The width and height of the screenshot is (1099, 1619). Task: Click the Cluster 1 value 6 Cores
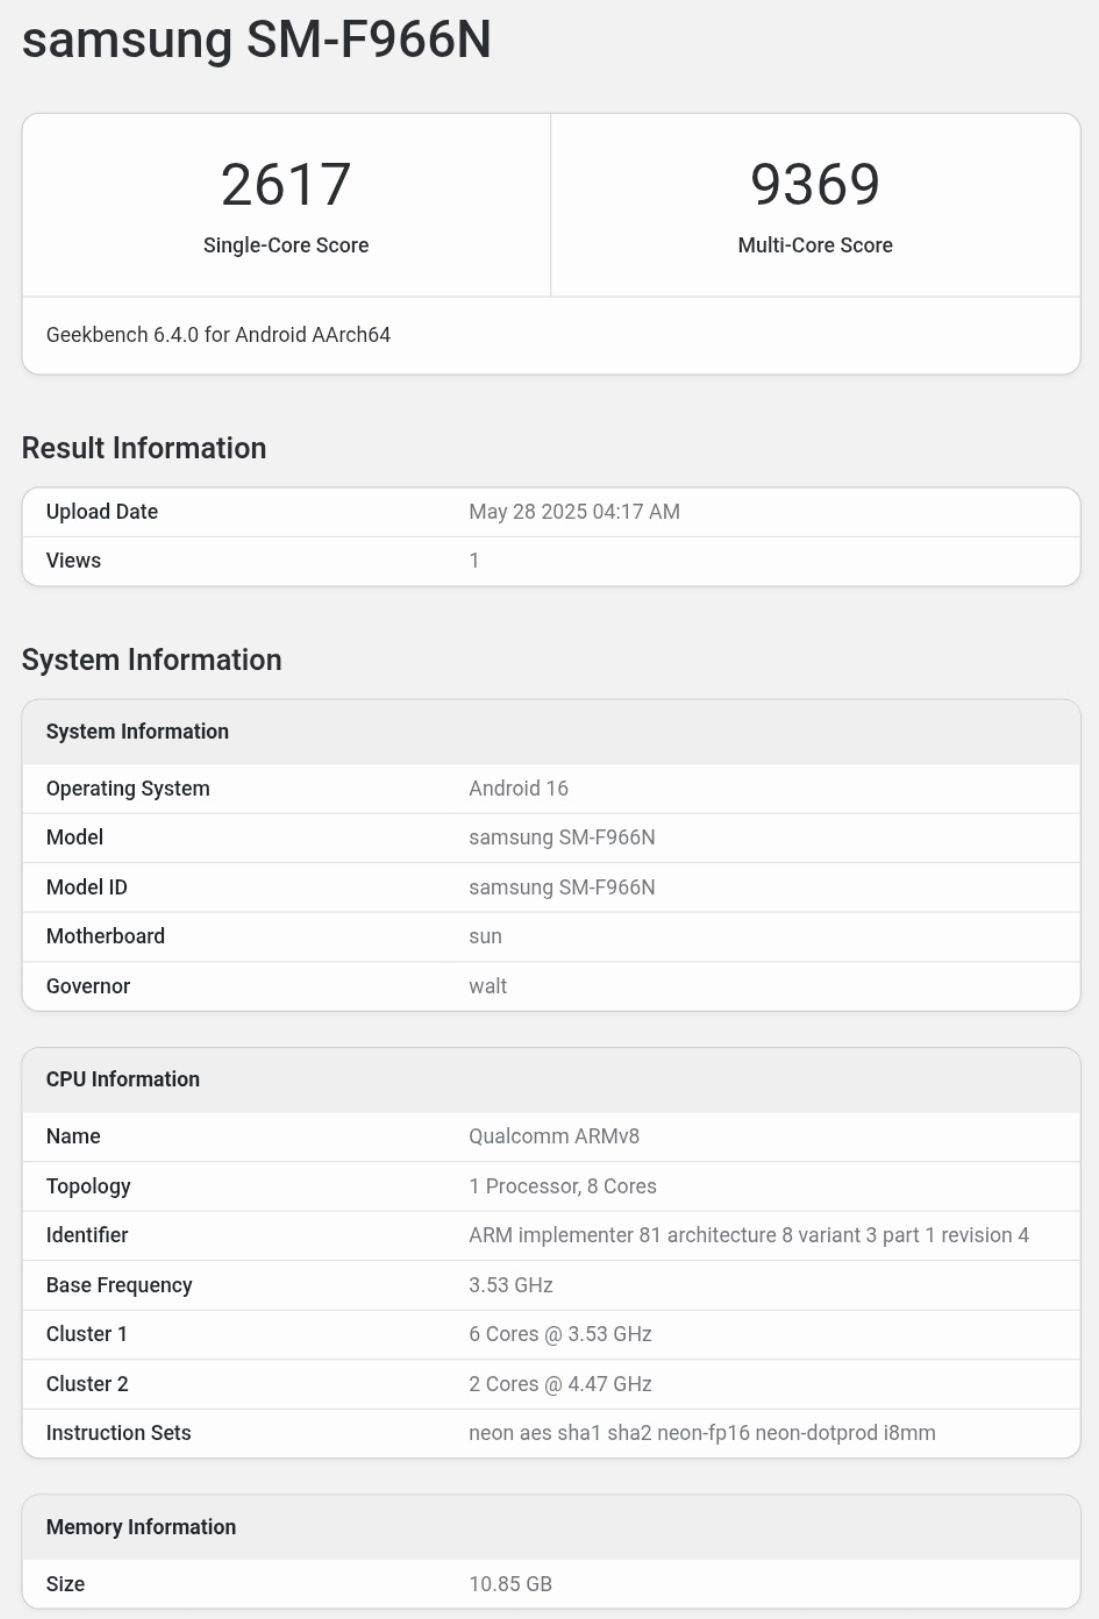(560, 1334)
